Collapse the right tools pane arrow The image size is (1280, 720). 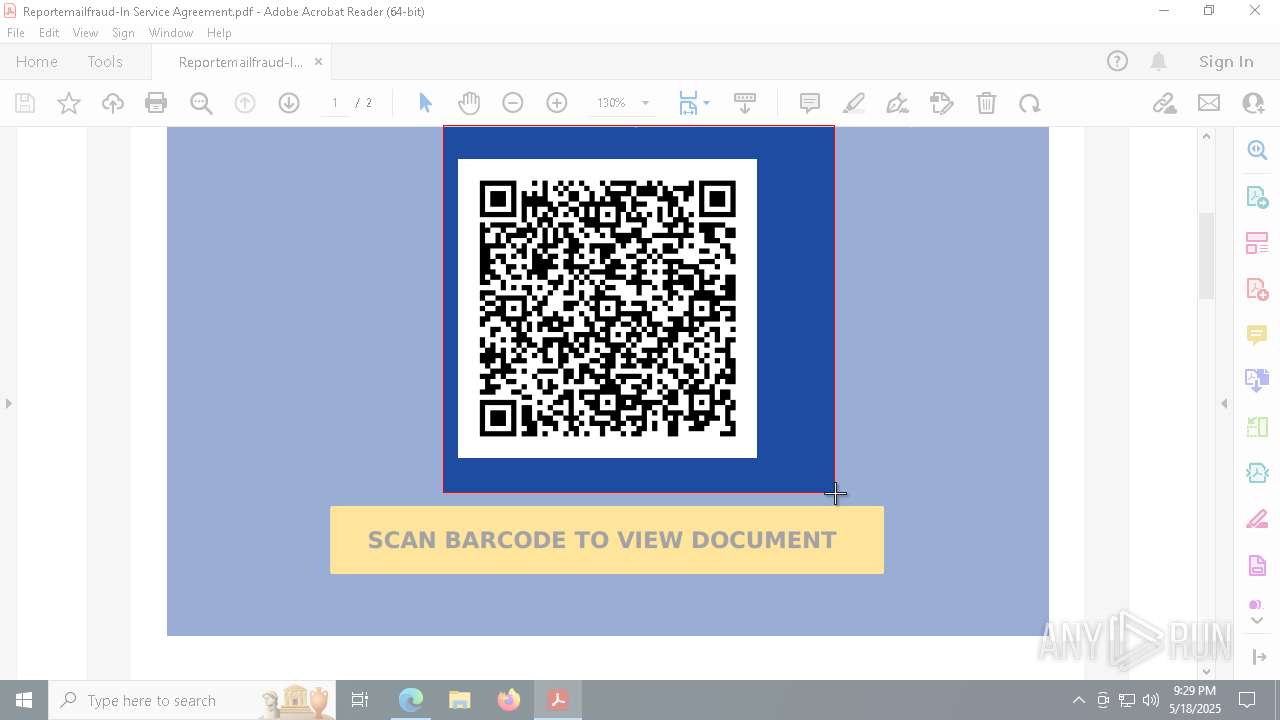[1224, 403]
